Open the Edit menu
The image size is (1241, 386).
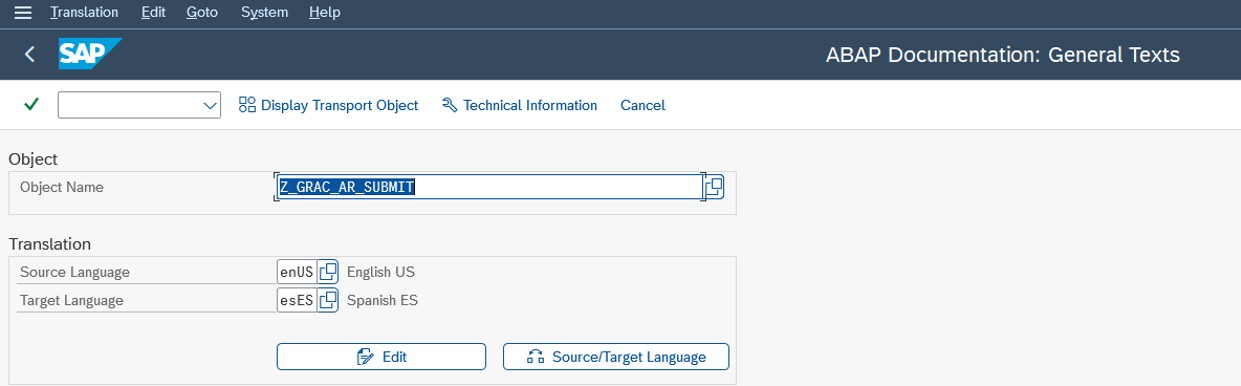153,12
